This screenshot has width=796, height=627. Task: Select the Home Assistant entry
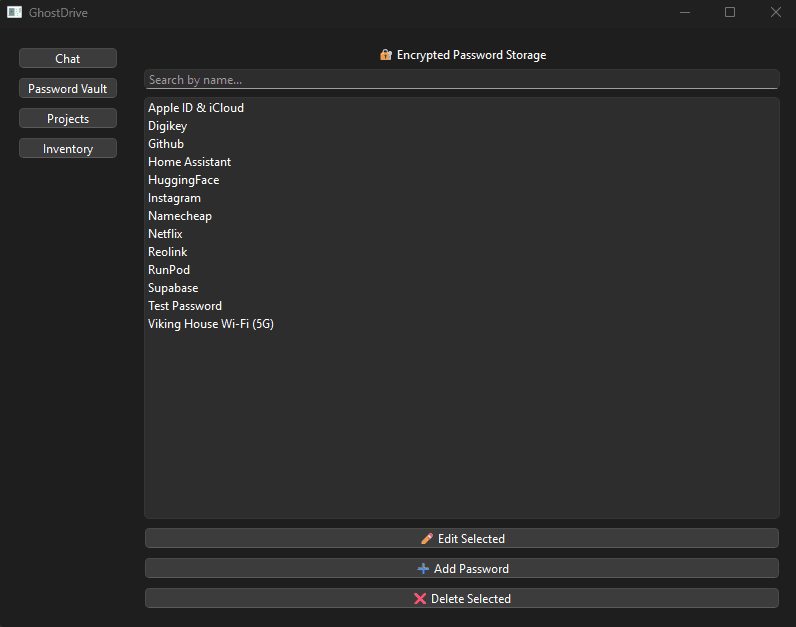click(461, 162)
